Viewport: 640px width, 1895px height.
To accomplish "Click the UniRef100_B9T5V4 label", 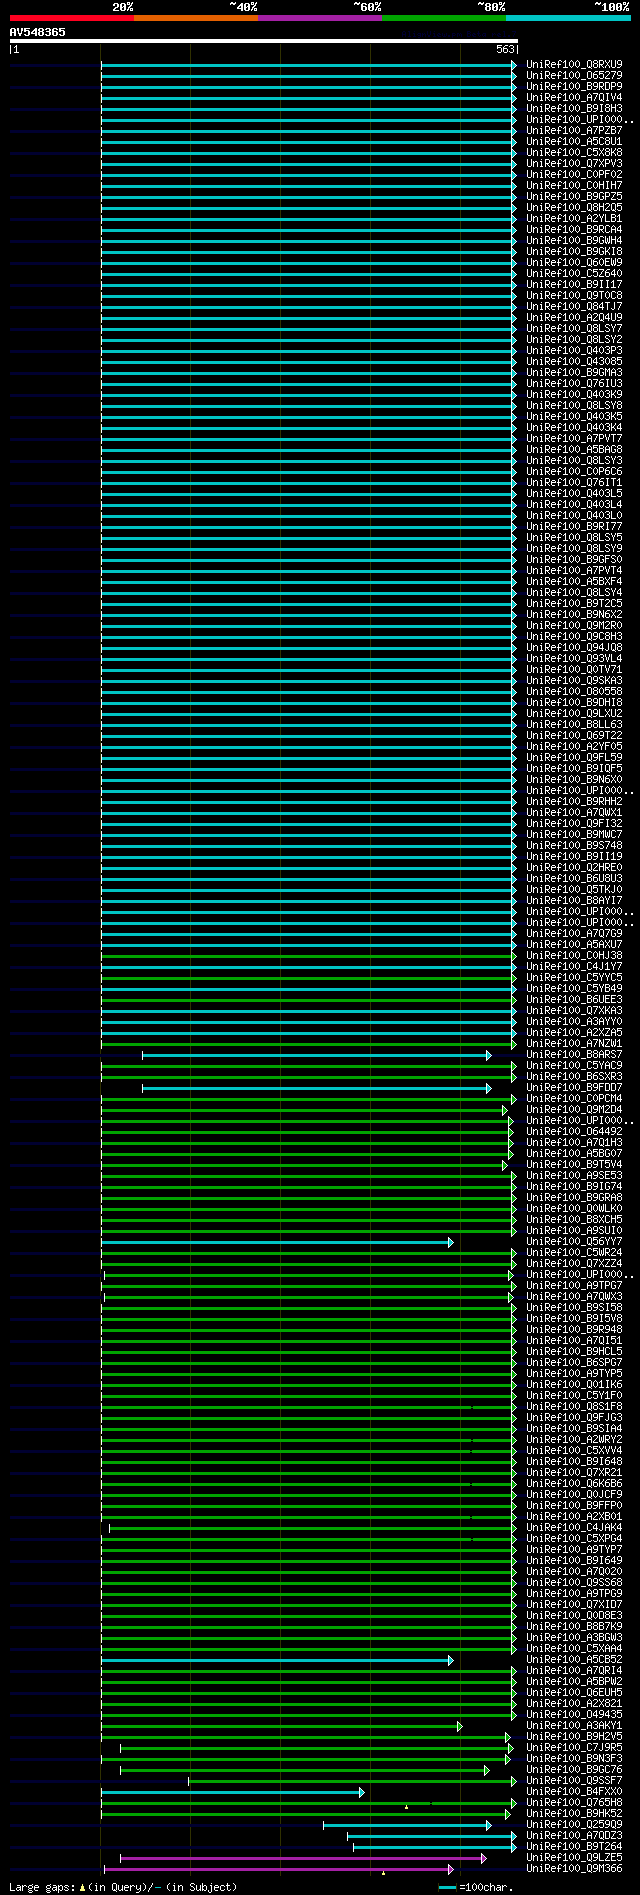I will pos(574,1164).
